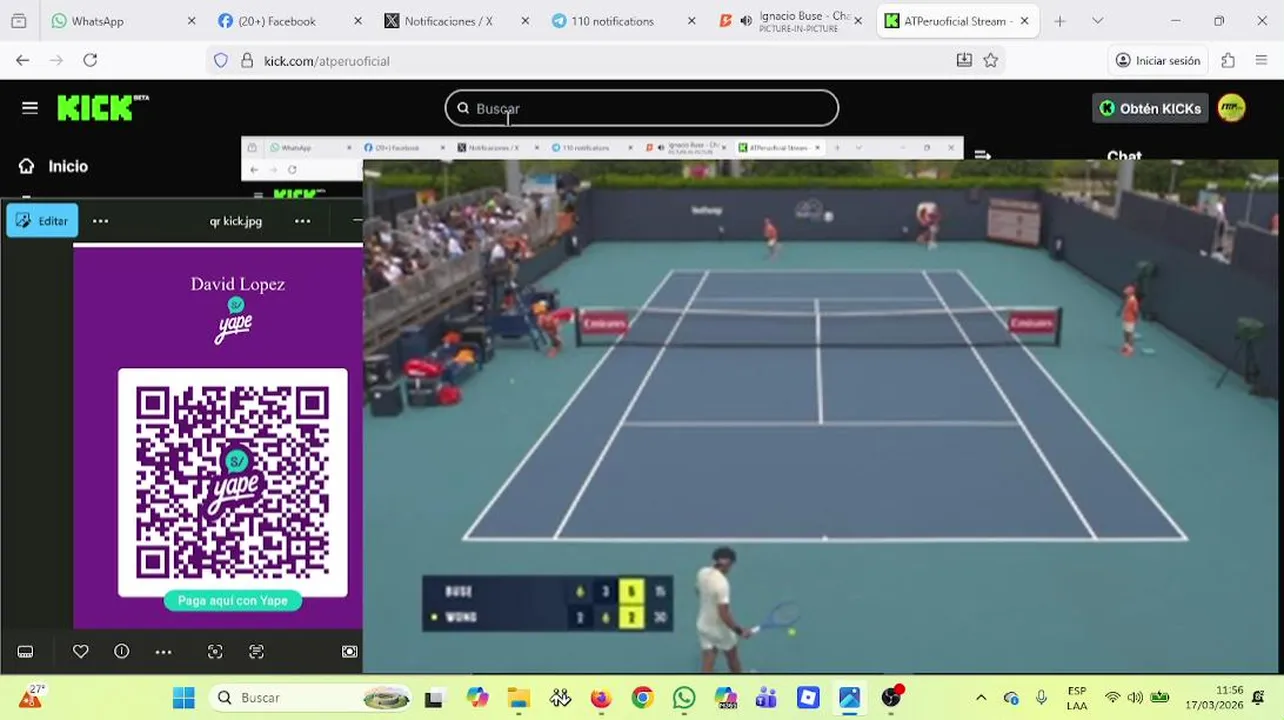Click the Kick search field
This screenshot has height=720, width=1284.
[642, 108]
